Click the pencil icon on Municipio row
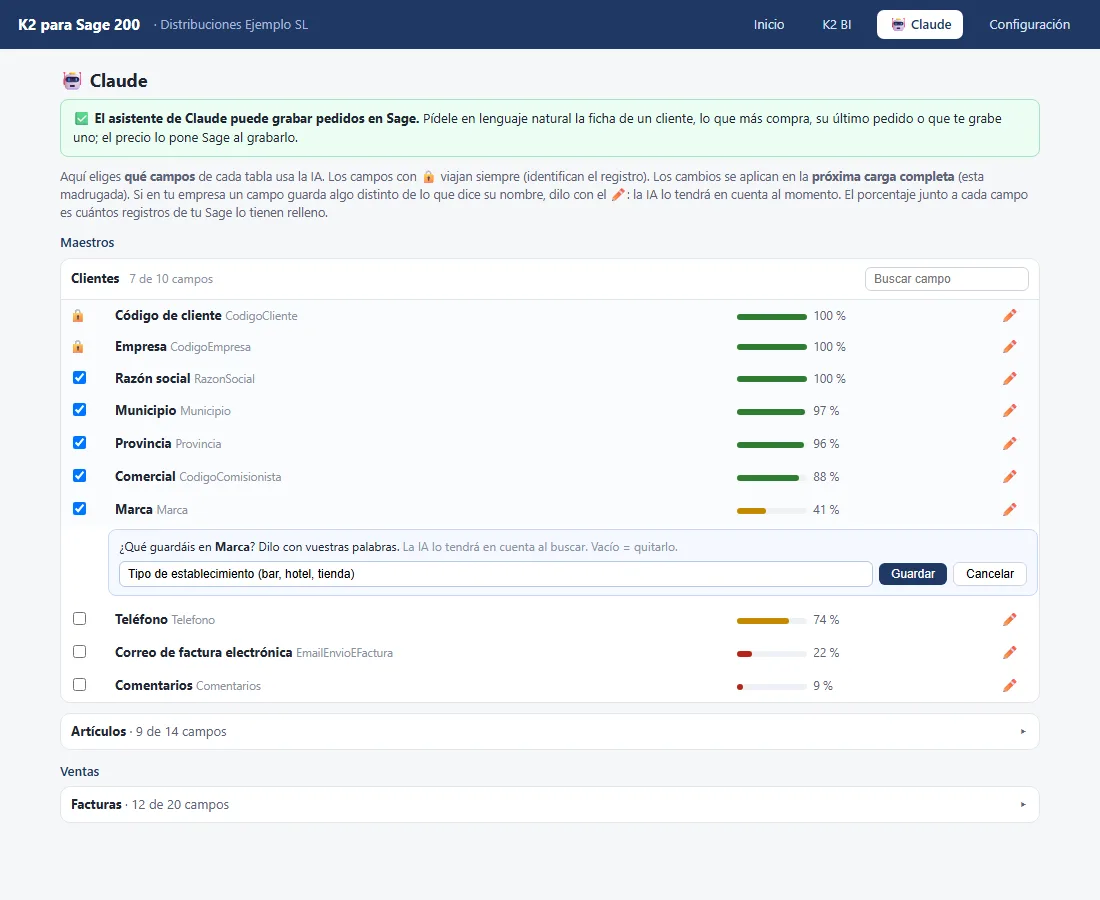This screenshot has height=900, width=1100. tap(1010, 410)
